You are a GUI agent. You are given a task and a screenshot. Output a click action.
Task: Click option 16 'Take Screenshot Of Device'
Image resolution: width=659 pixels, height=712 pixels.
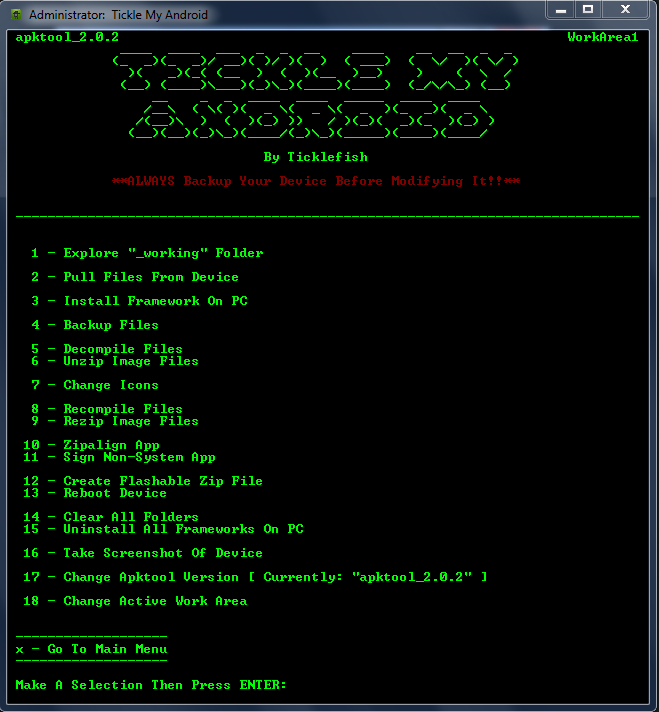pos(143,553)
